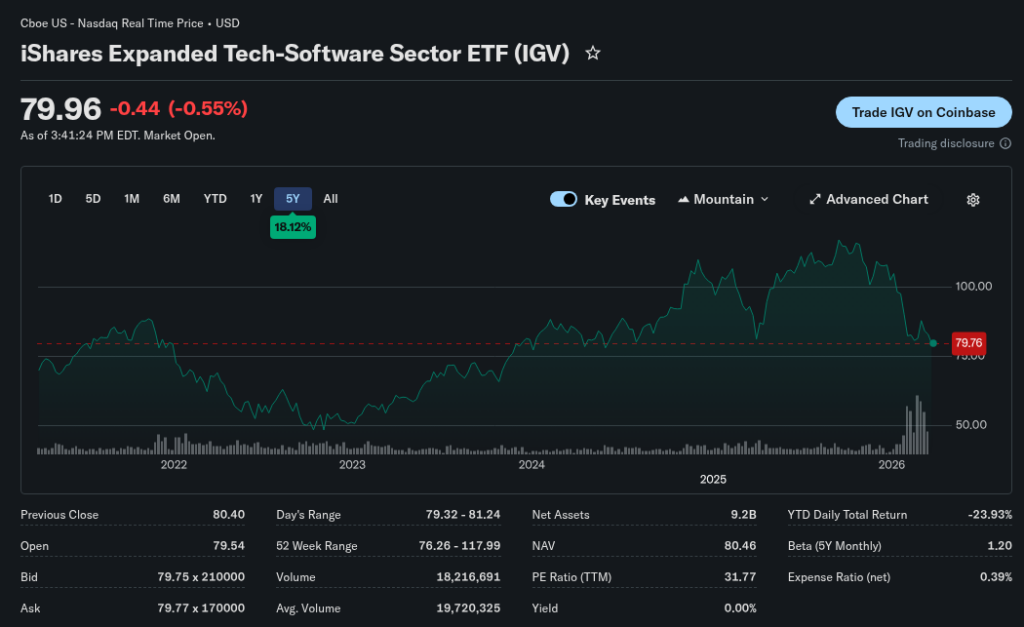Click the Mountain chart type icon
This screenshot has height=627, width=1024.
click(x=684, y=200)
